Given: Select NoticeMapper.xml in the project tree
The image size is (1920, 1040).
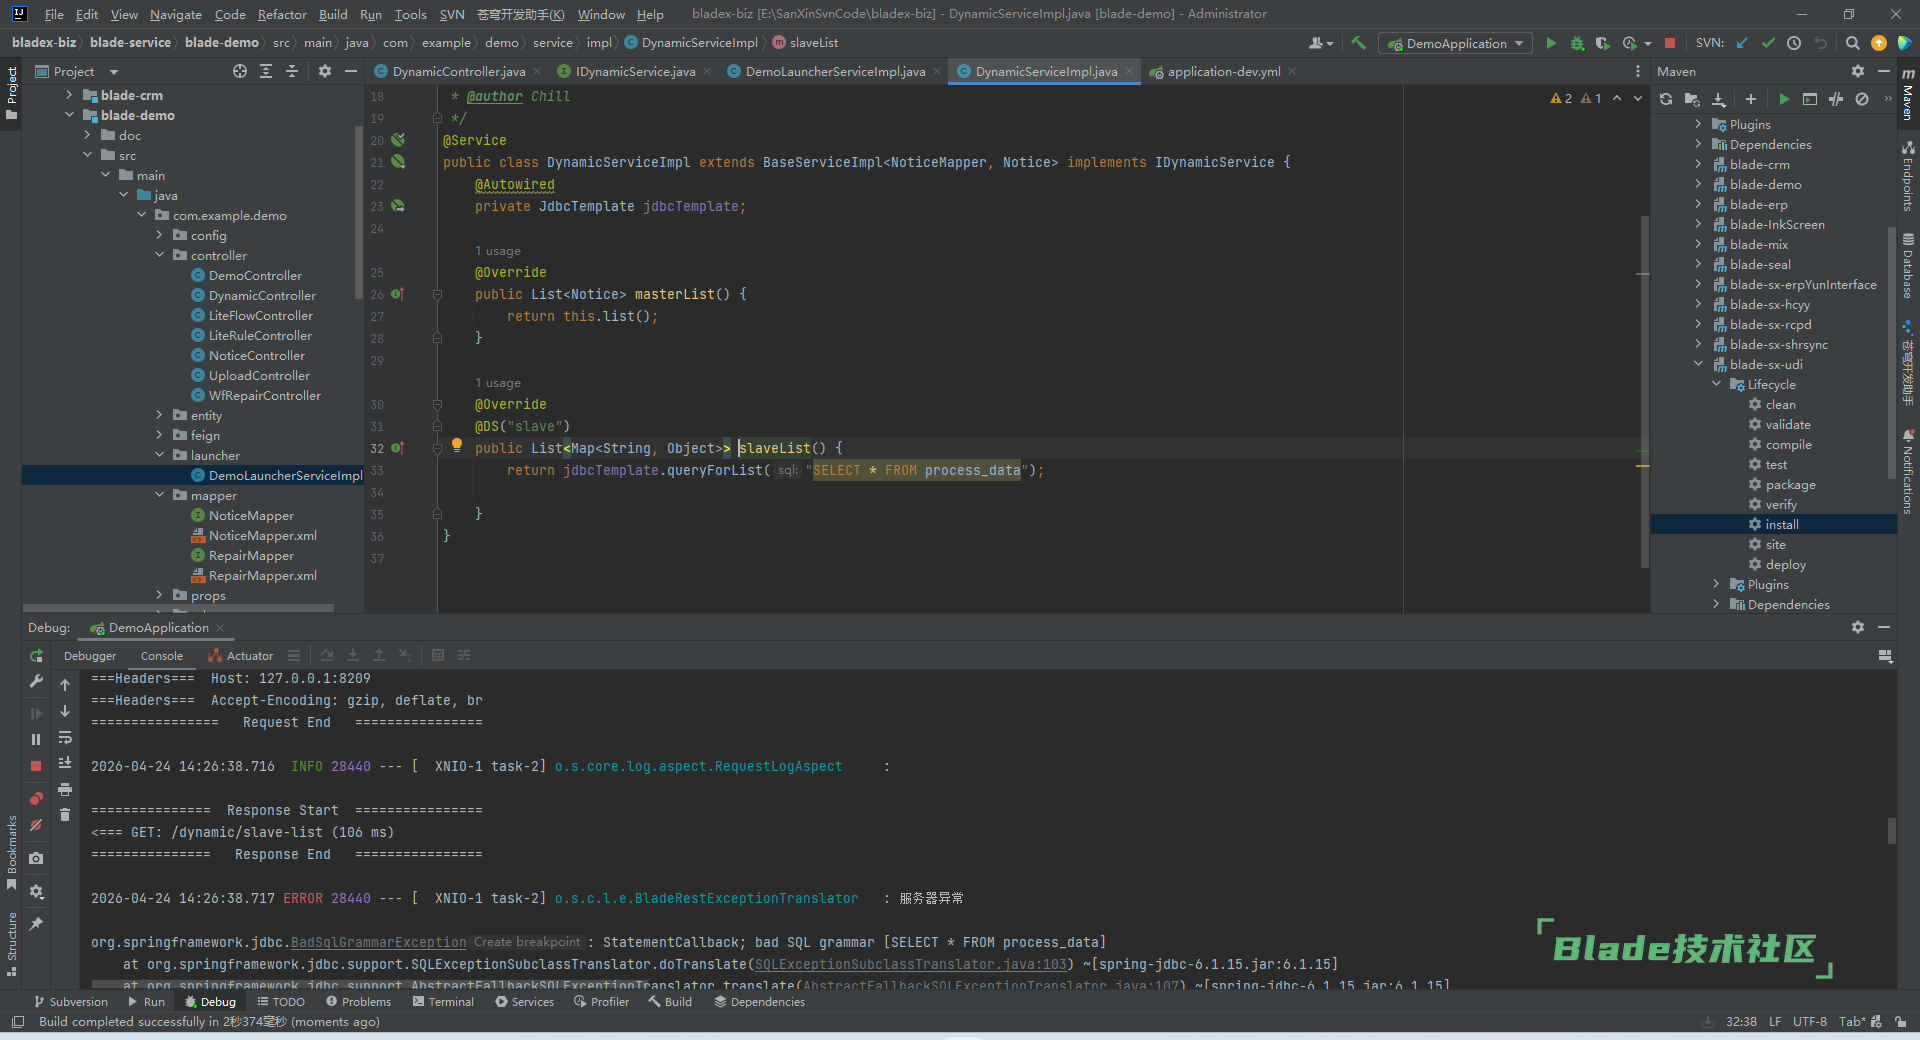Looking at the screenshot, I should pos(262,535).
